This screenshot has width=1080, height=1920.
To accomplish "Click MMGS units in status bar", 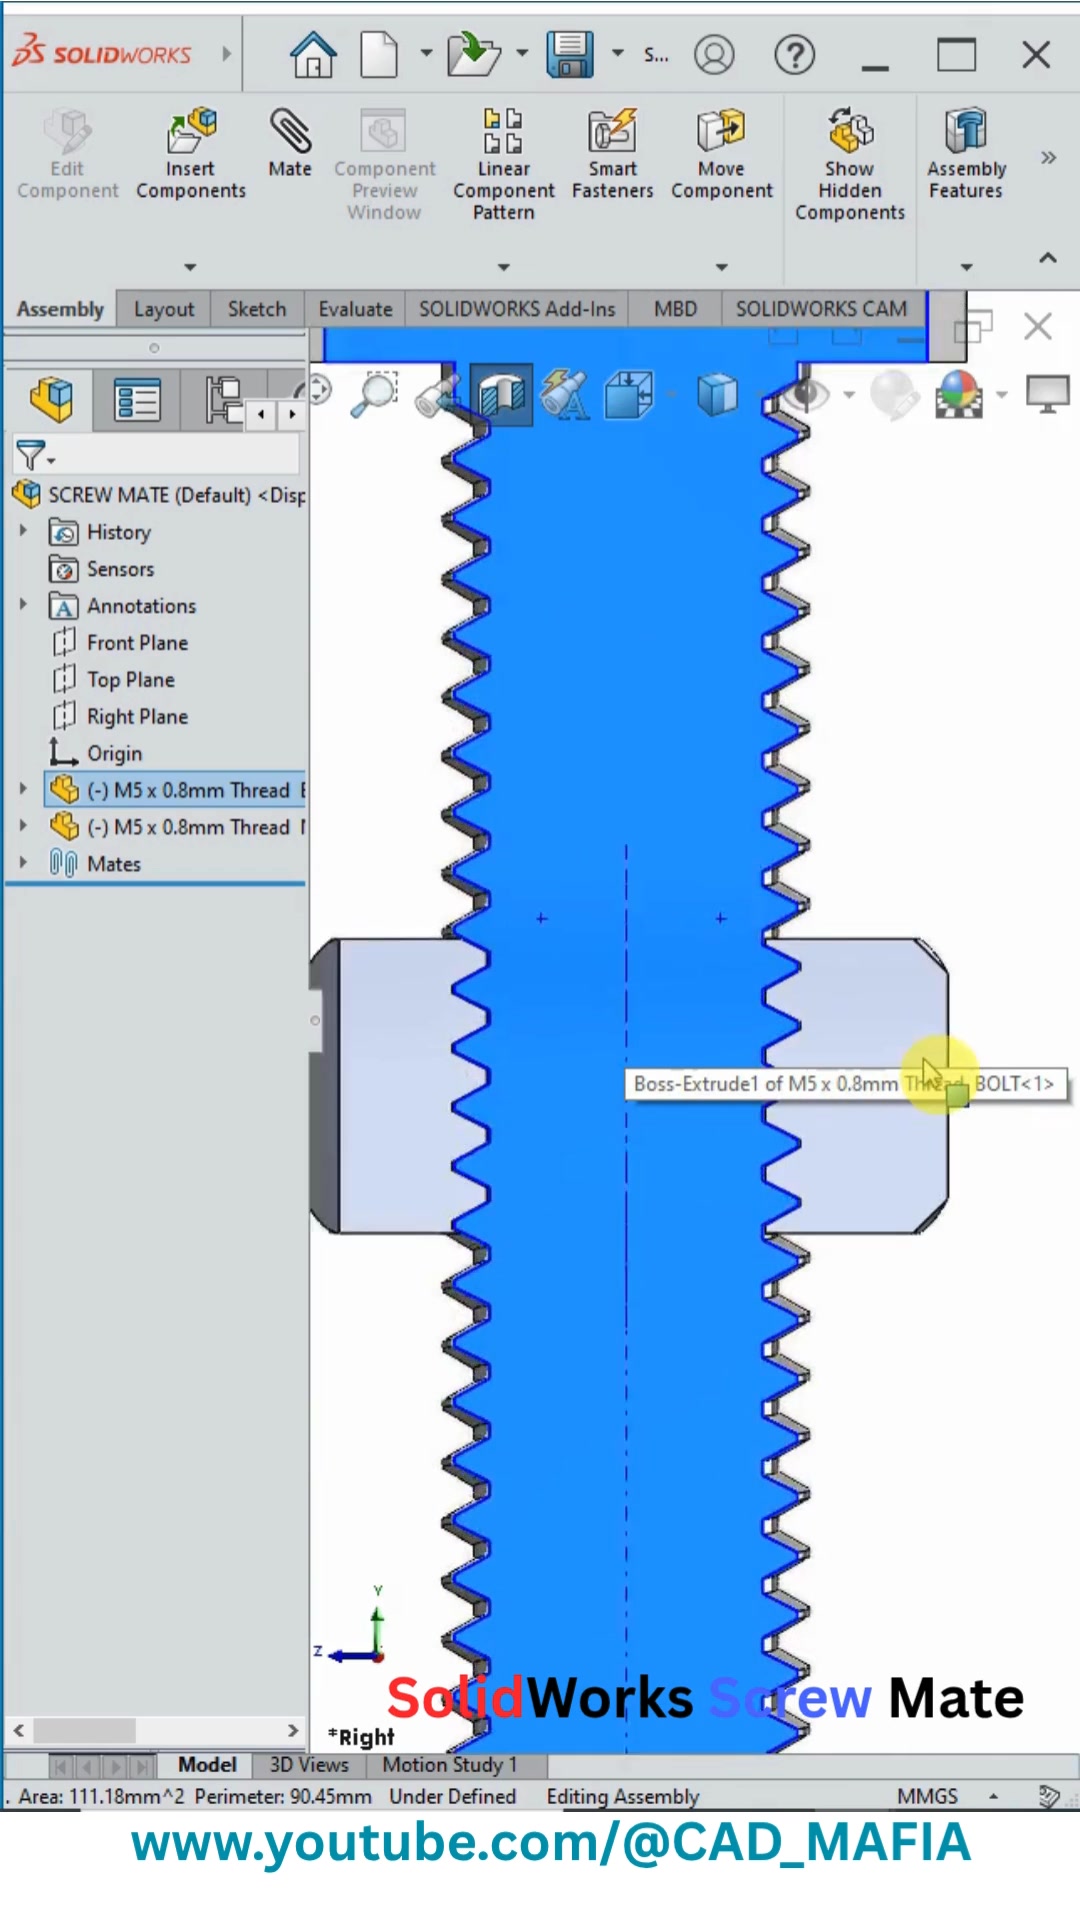I will 927,1796.
